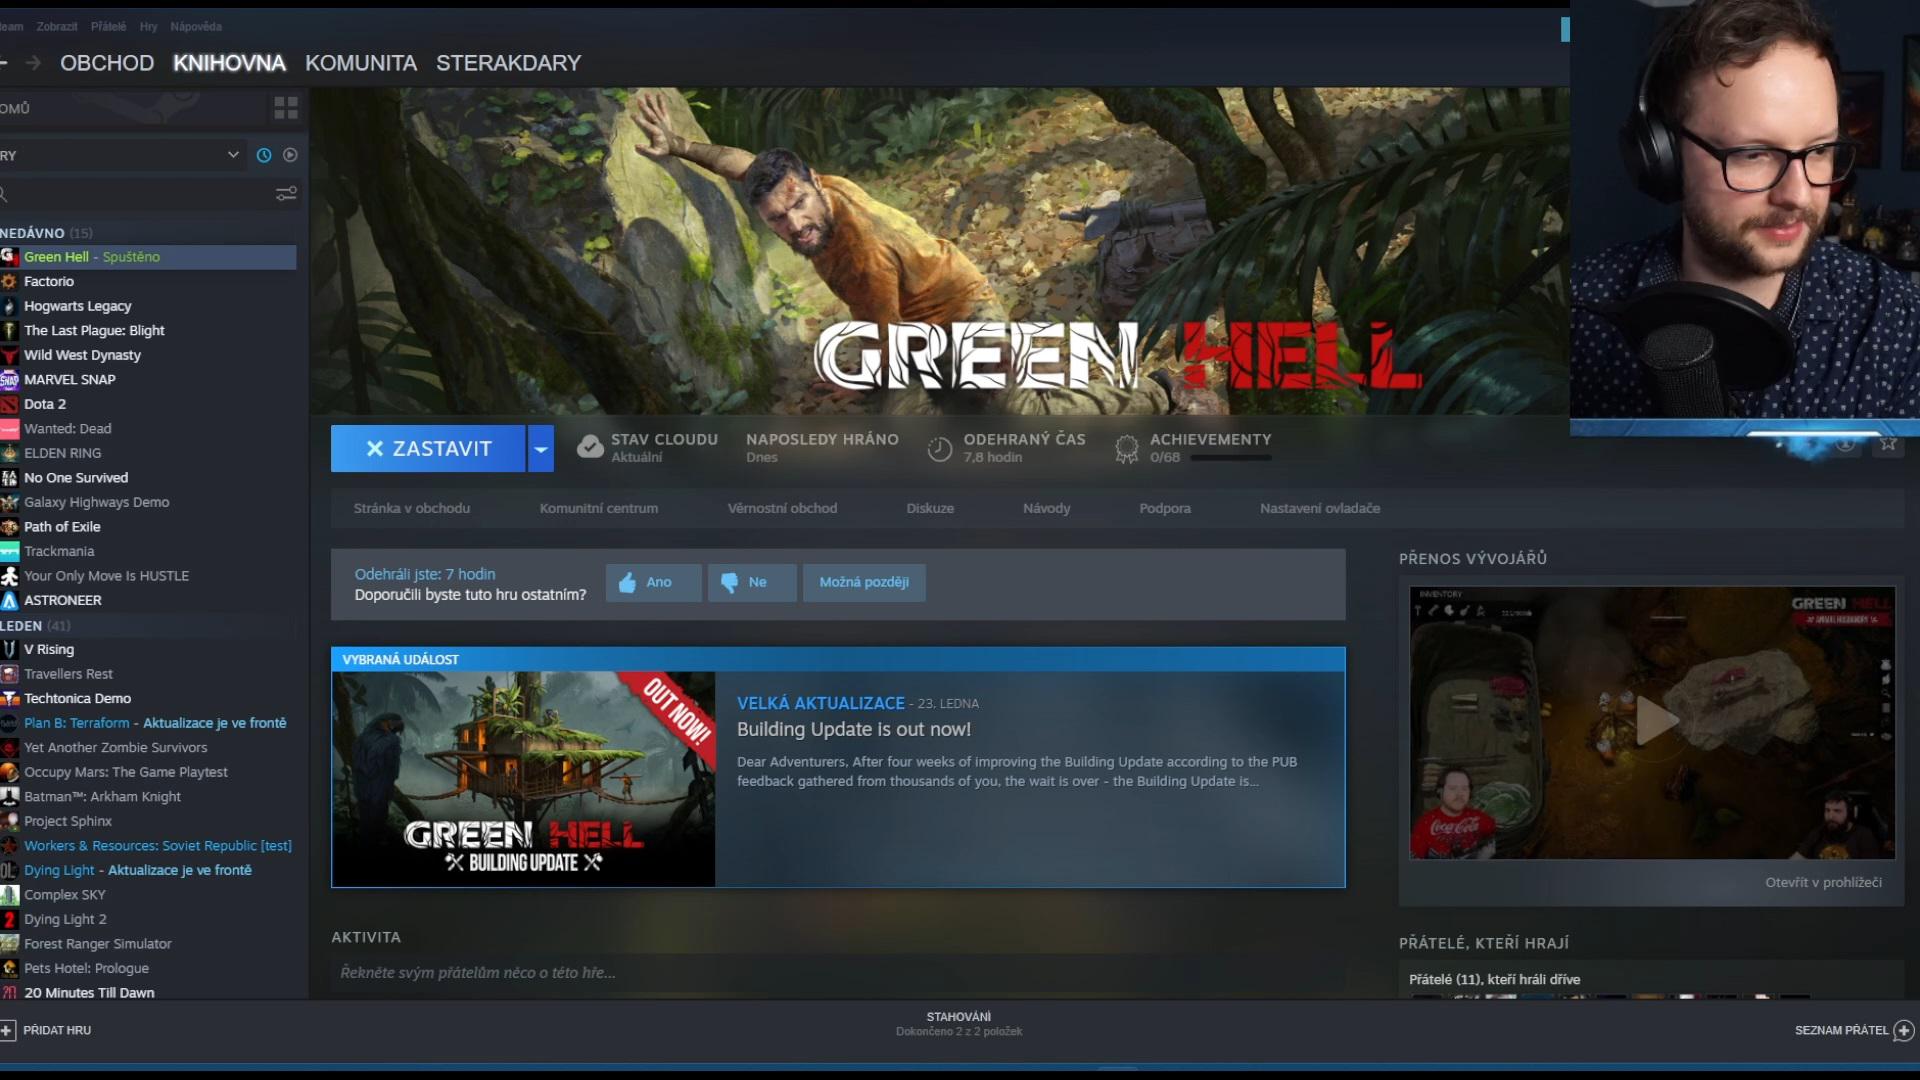Click the forward navigation arrow
Viewport: 1920px width, 1080px height.
33,63
